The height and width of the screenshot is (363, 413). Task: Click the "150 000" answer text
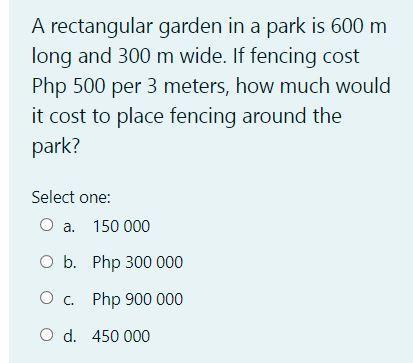coord(121,226)
